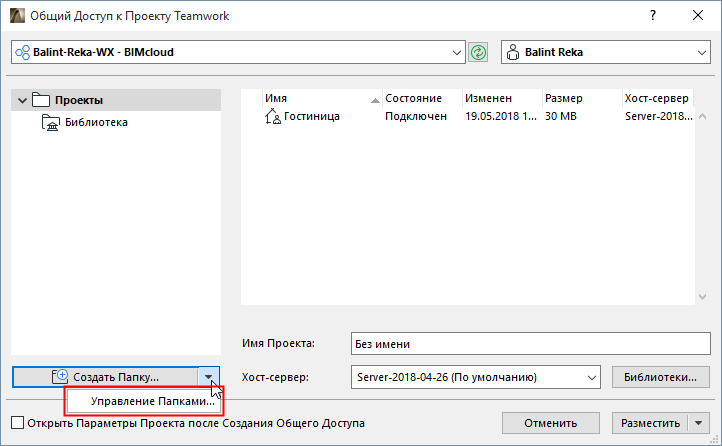Click the green refresh server connection icon
Screen dimensions: 722x446
478,52
